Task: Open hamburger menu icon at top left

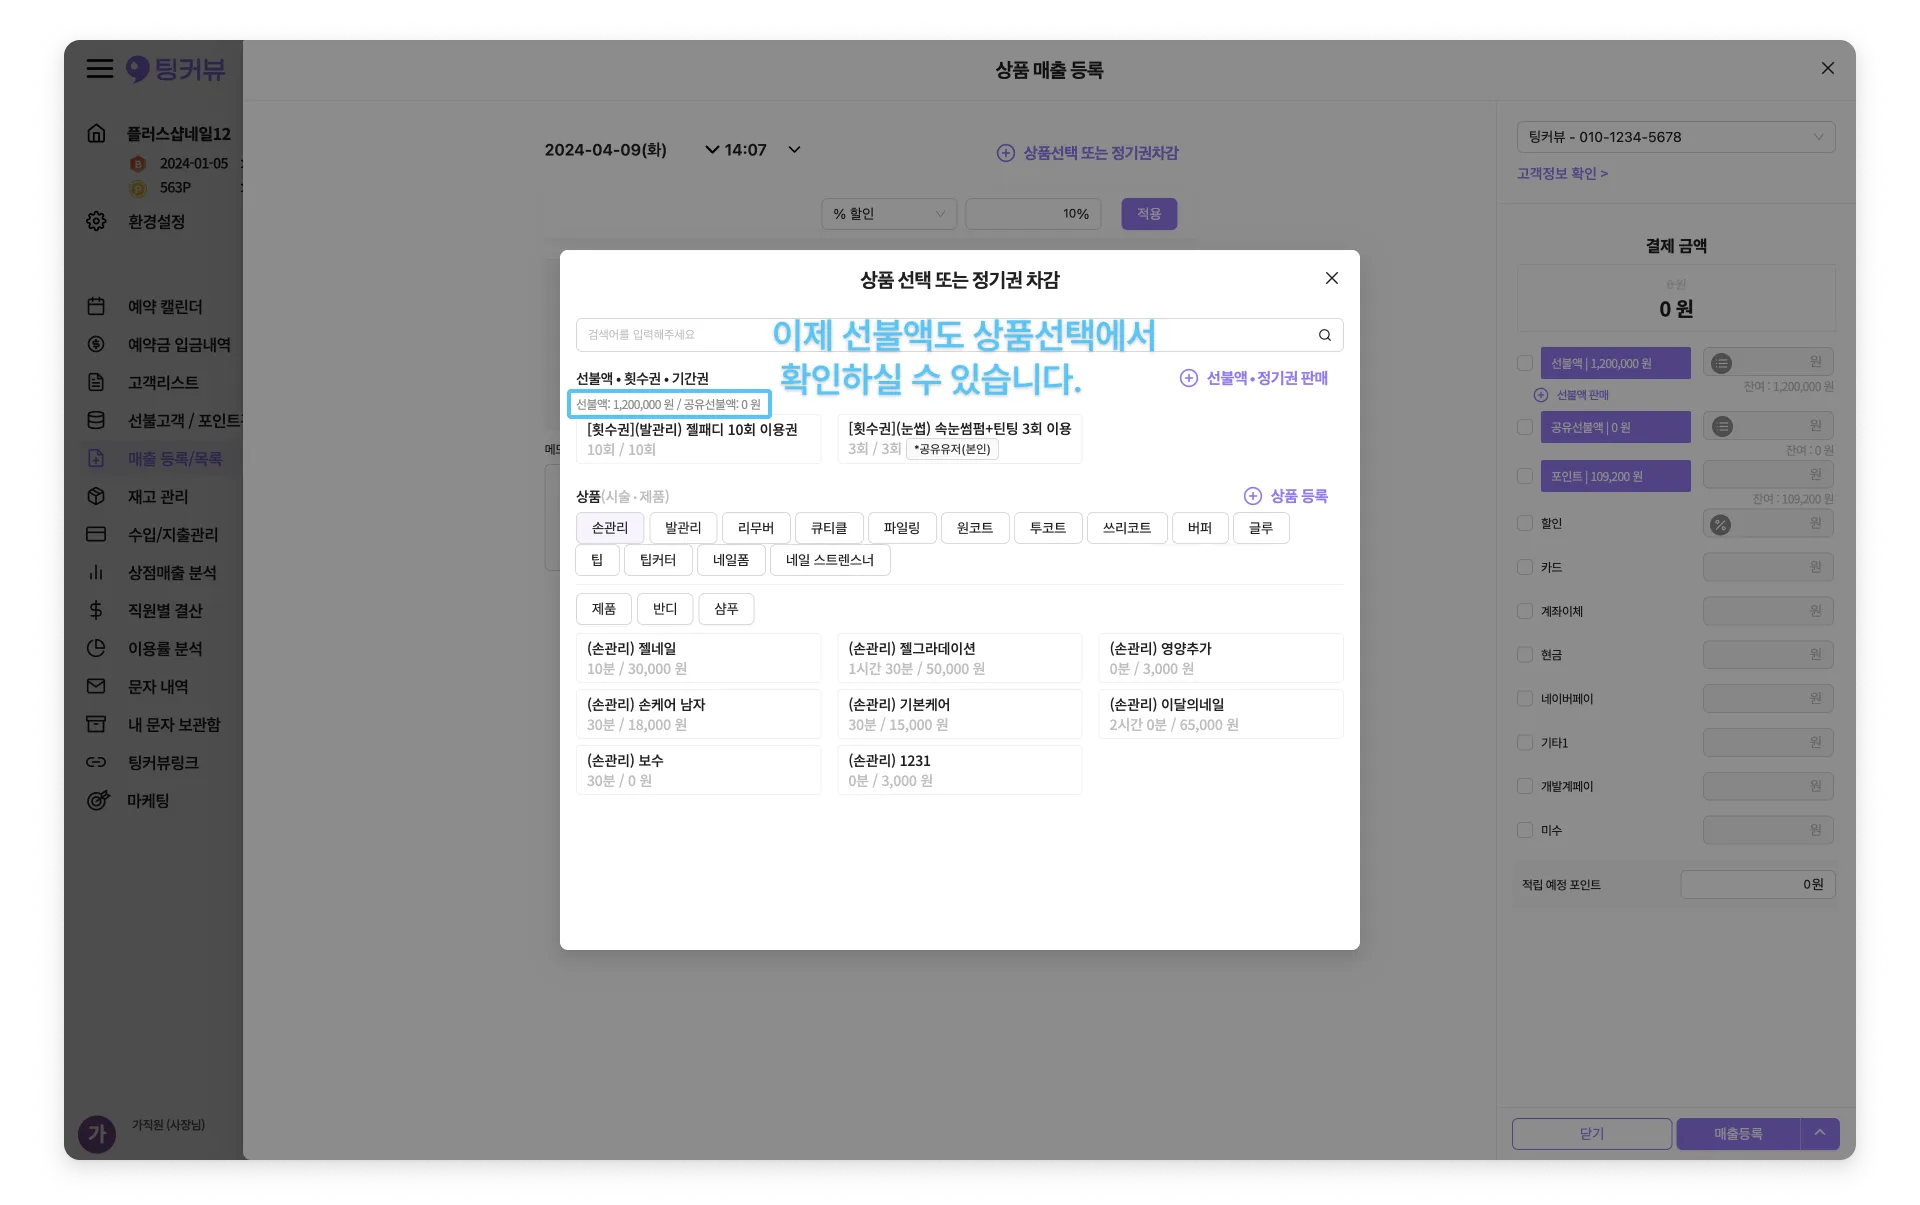Action: tap(99, 69)
